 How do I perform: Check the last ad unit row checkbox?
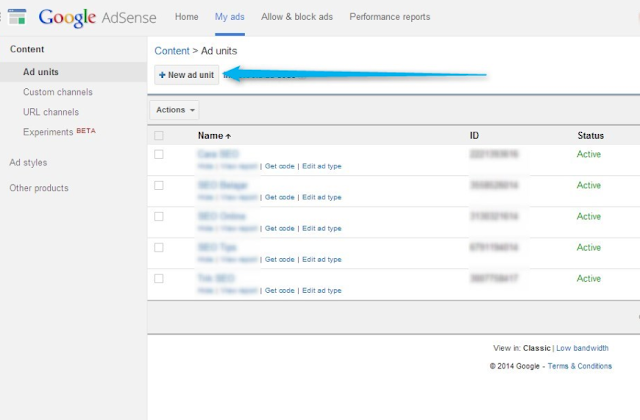[x=159, y=278]
